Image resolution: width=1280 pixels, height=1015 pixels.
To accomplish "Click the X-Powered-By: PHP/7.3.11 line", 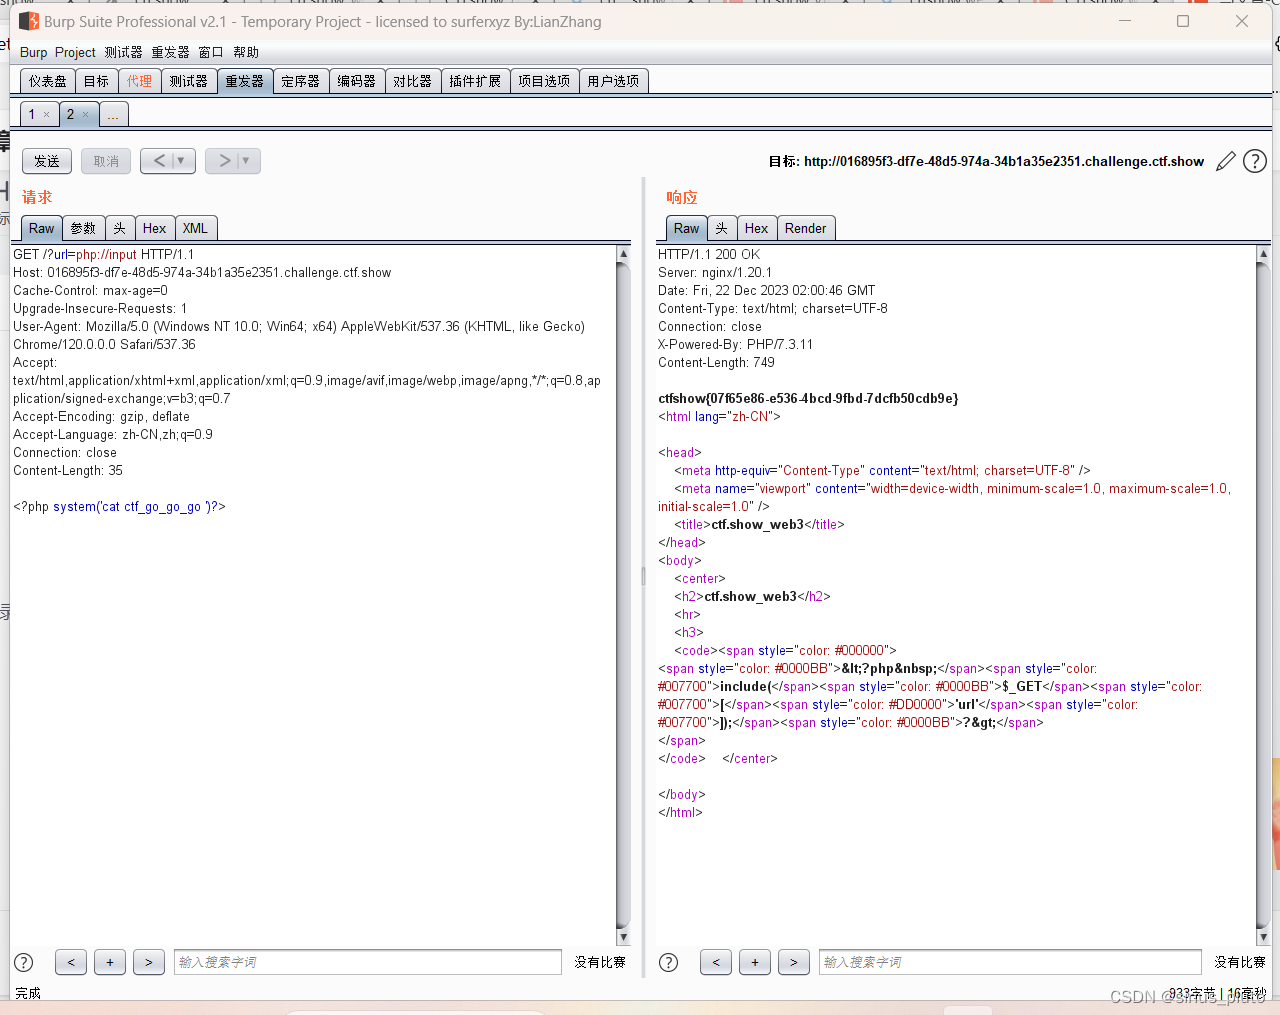I will coord(736,344).
